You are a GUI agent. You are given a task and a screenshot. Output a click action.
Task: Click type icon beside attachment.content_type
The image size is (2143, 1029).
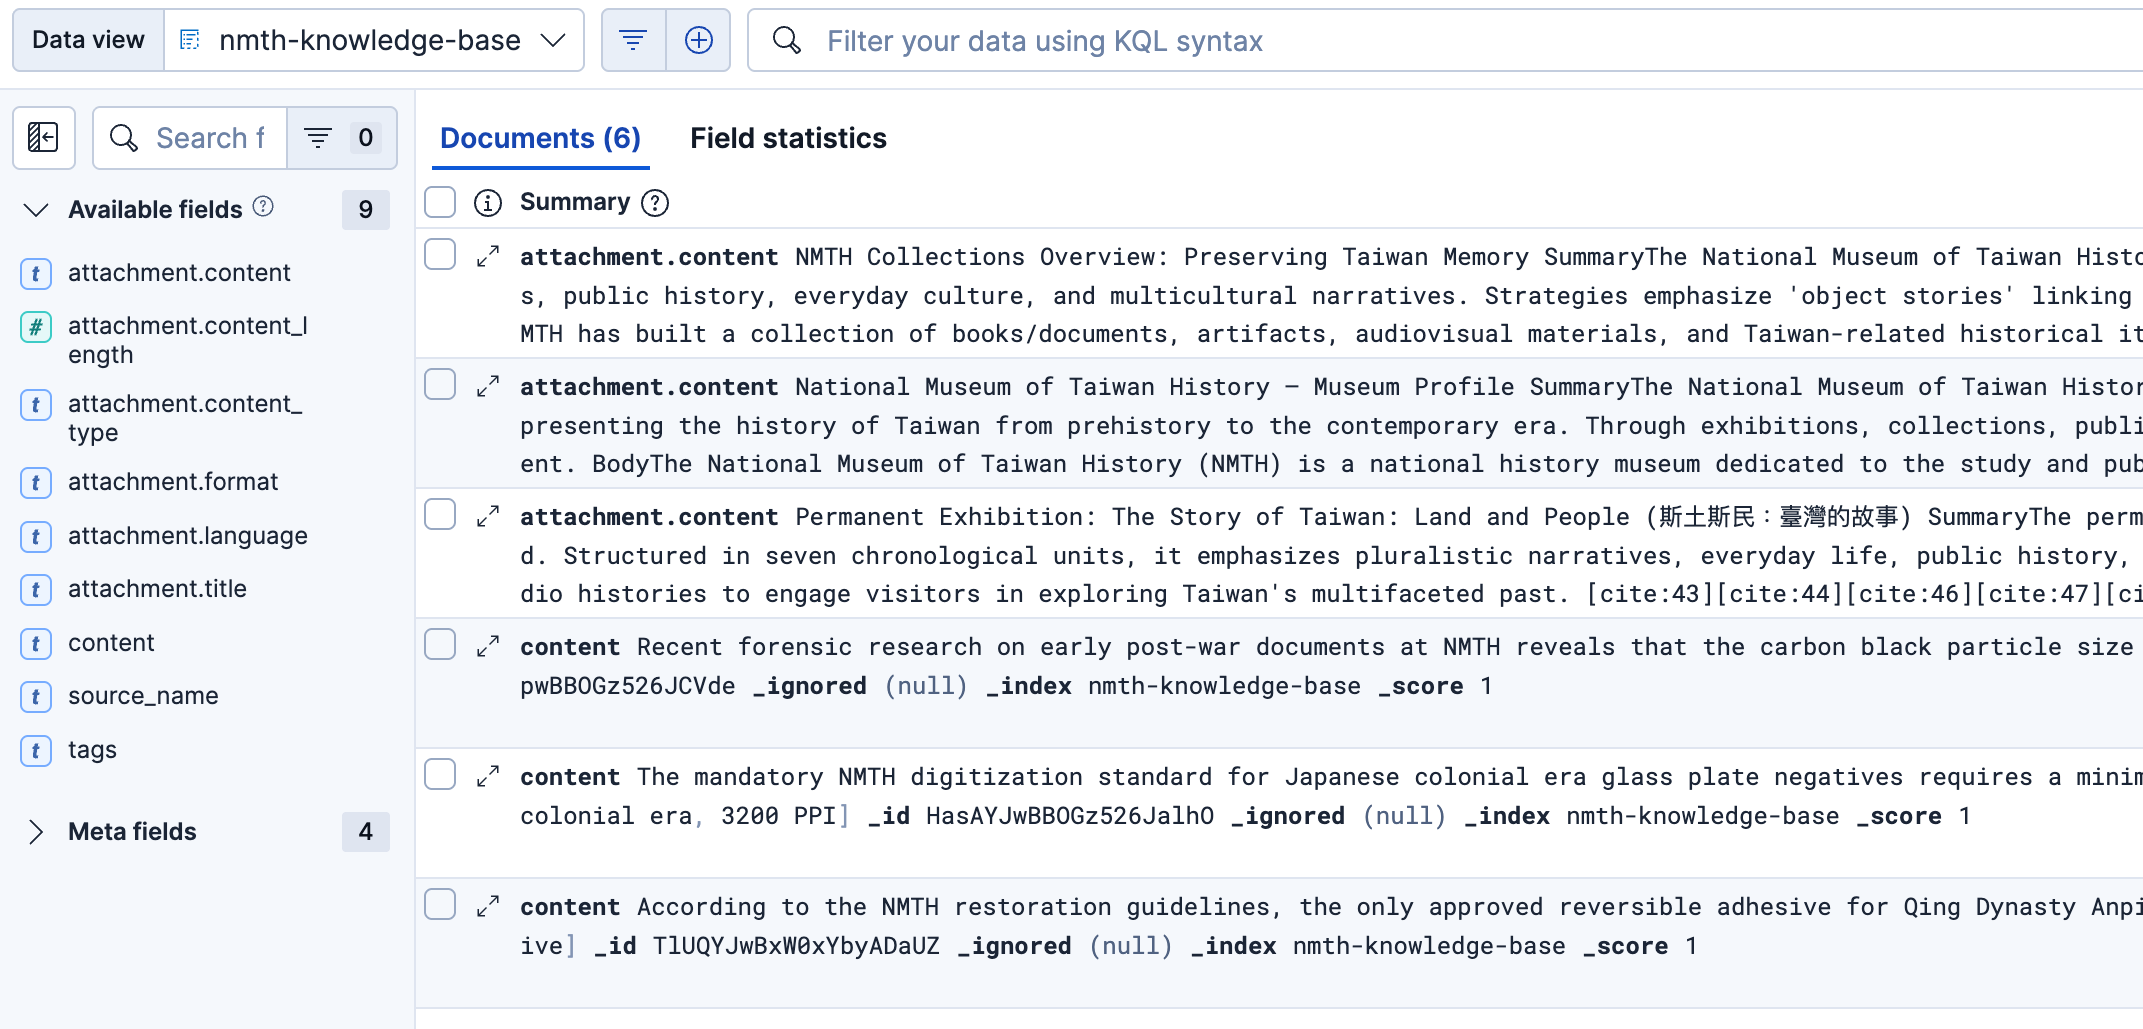[x=36, y=405]
